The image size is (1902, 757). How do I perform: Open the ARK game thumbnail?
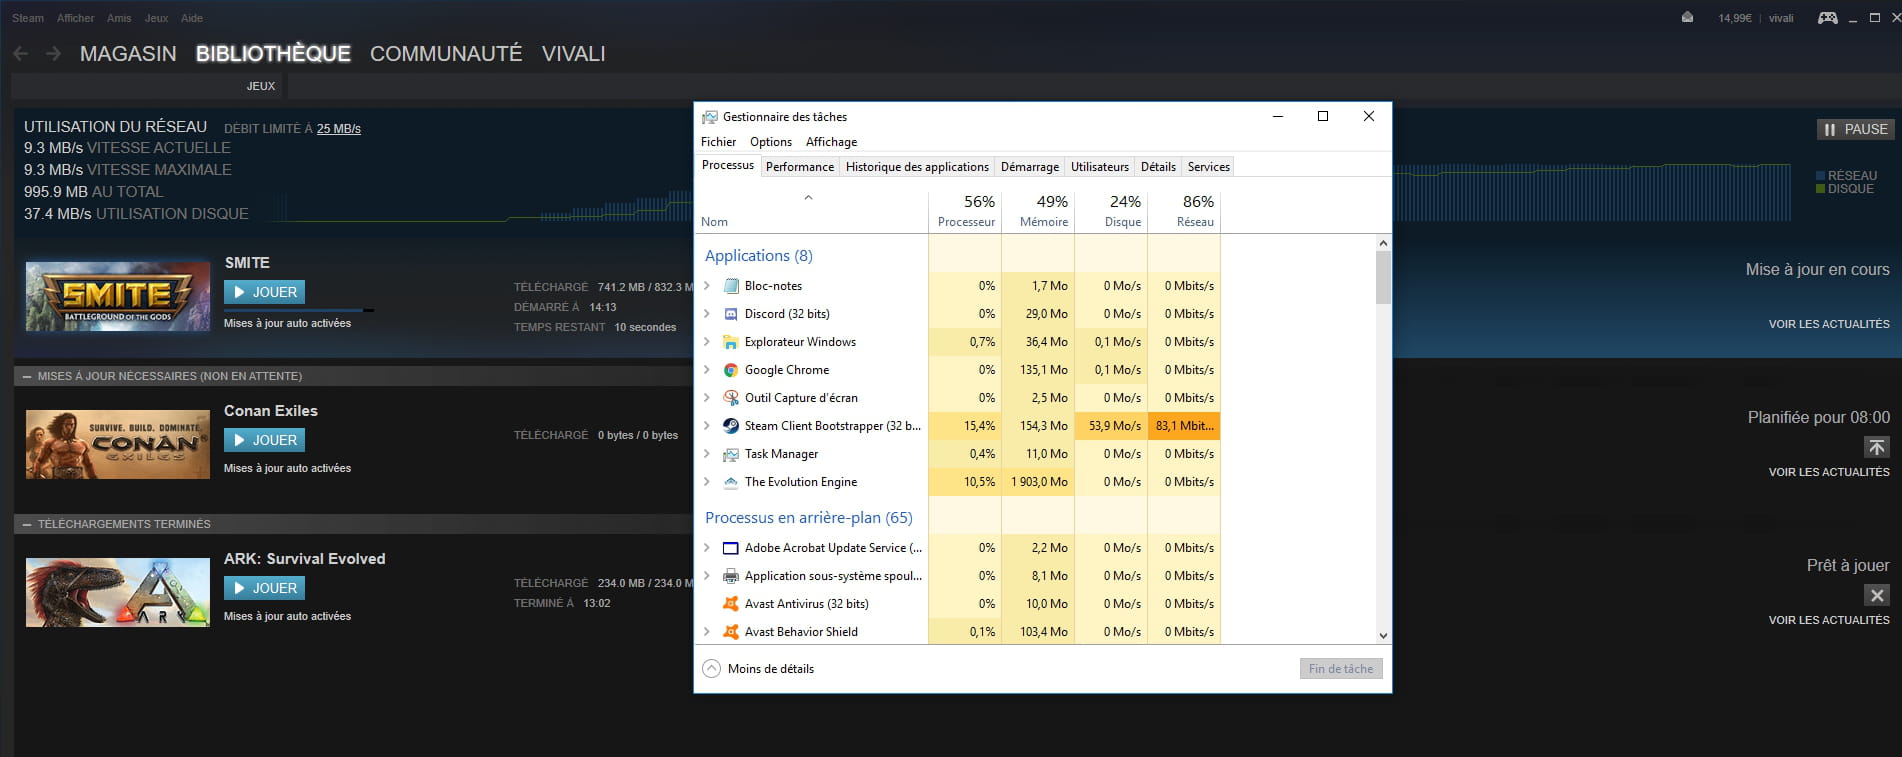pos(118,593)
